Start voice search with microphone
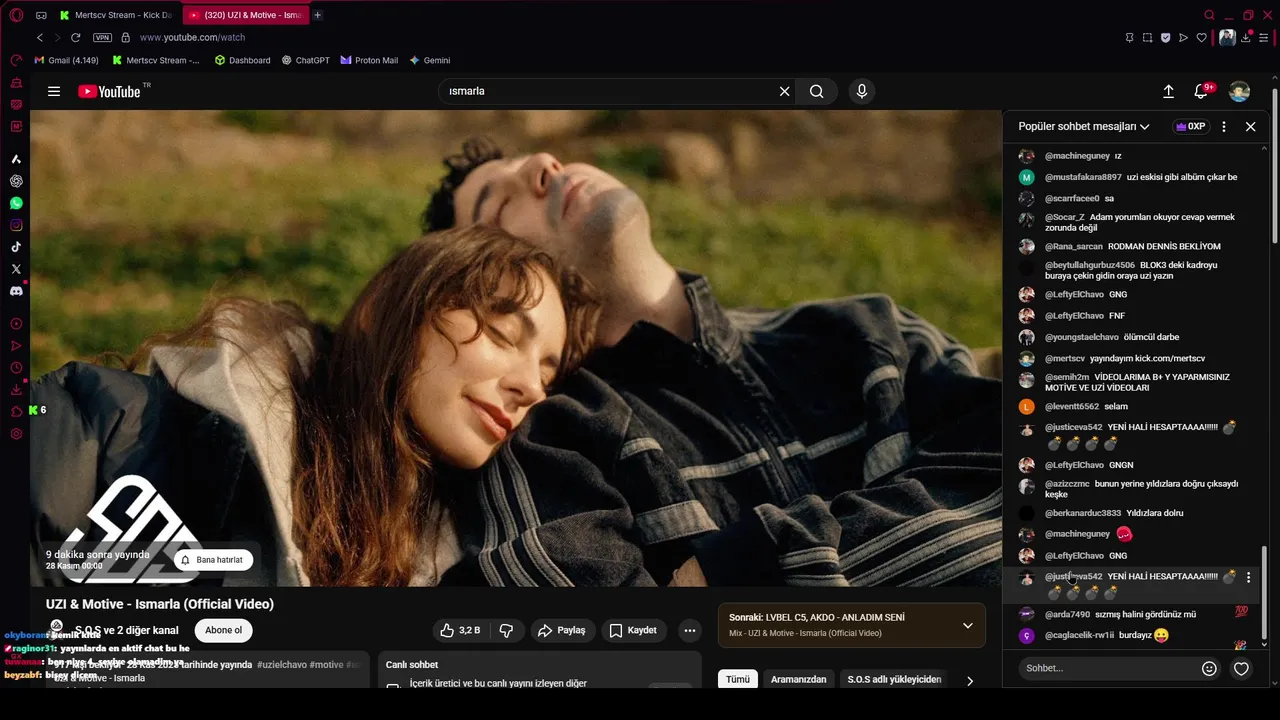 click(862, 91)
